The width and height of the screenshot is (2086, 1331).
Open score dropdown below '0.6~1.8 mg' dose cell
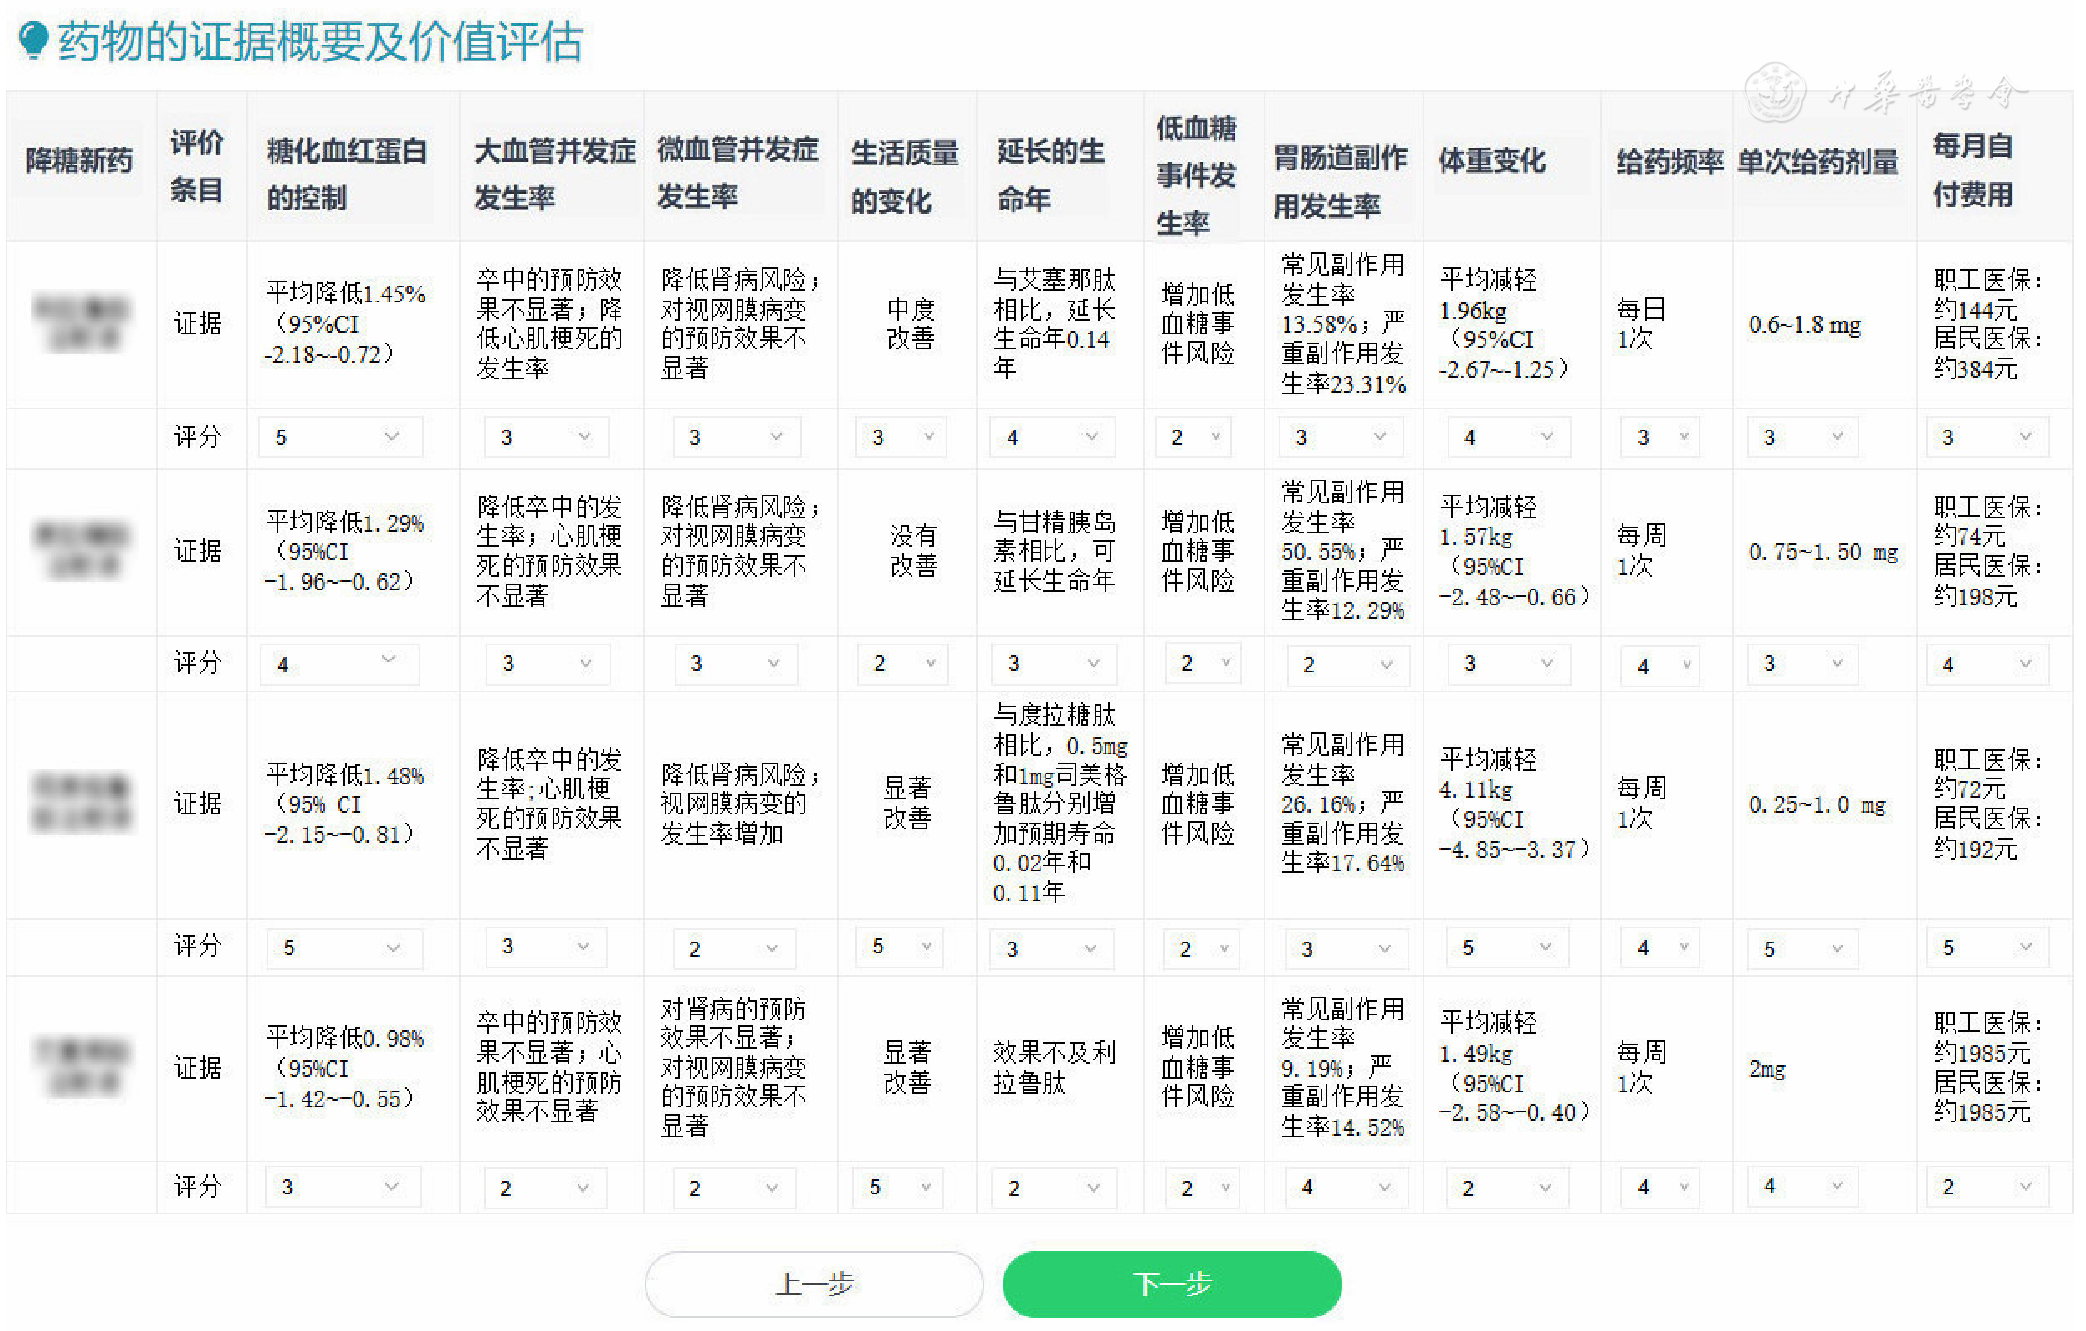[1803, 437]
